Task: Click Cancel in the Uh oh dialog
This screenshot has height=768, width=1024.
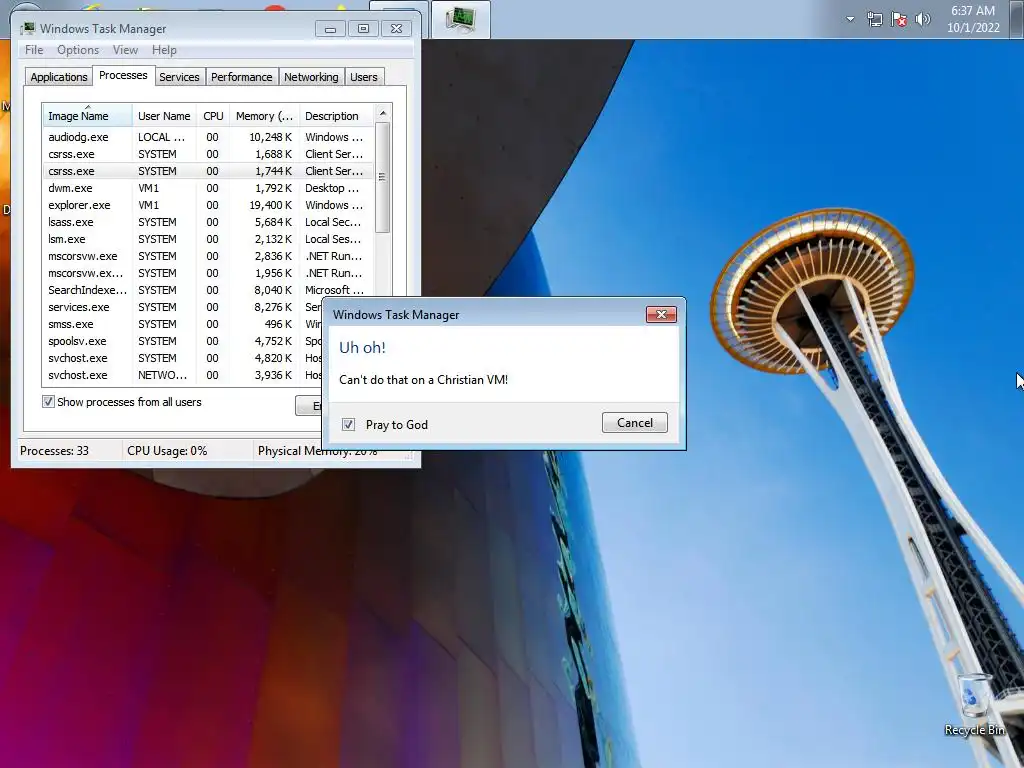Action: [635, 423]
